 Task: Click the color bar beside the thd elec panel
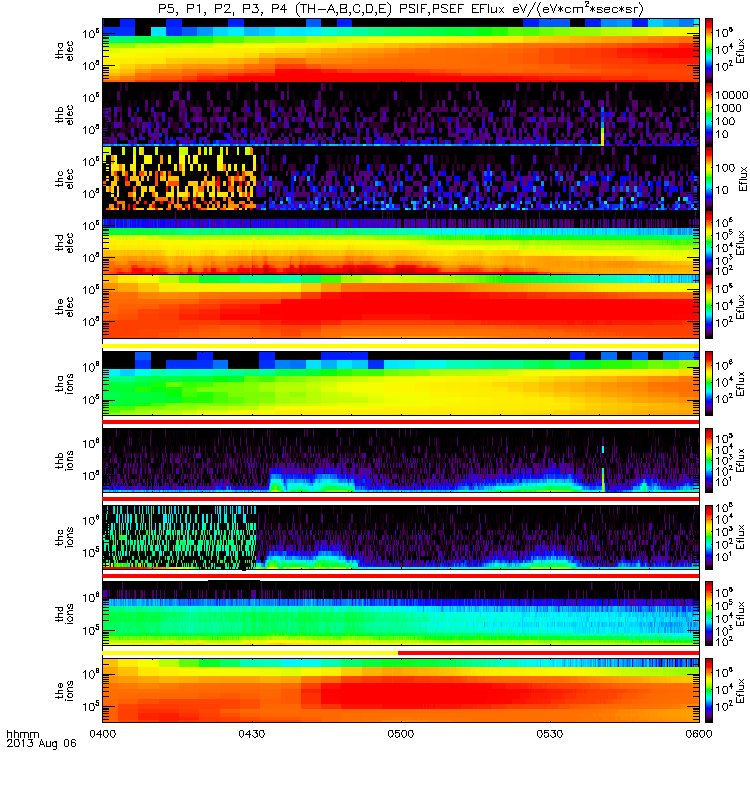tap(709, 242)
